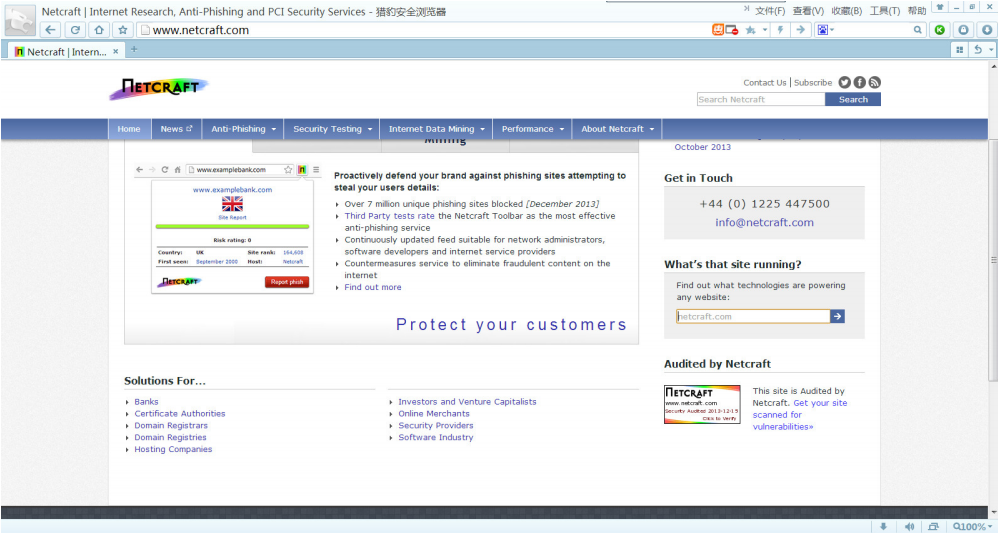Click the ad-block icon with red minus
Image resolution: width=998 pixels, height=533 pixels.
[x=731, y=30]
